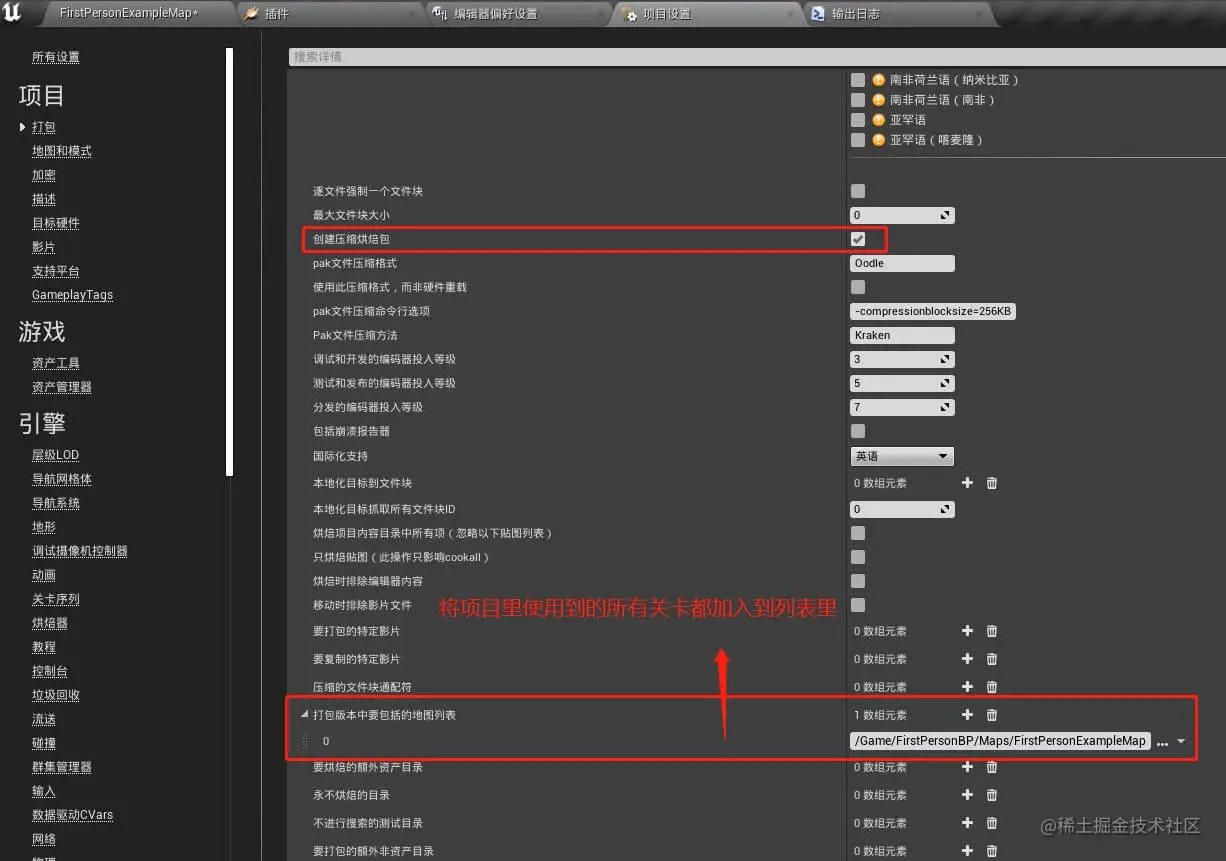Click the plugin icon on 插件 tab

251,14
